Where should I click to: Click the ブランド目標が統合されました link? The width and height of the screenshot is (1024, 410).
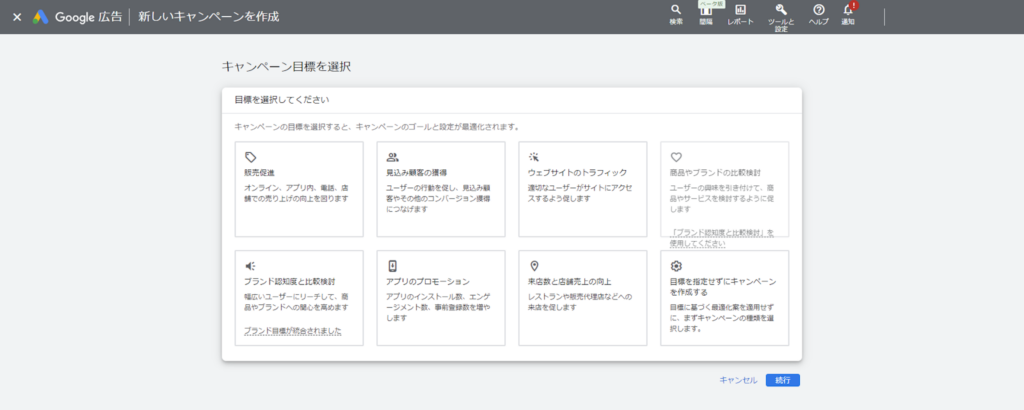[x=293, y=331]
